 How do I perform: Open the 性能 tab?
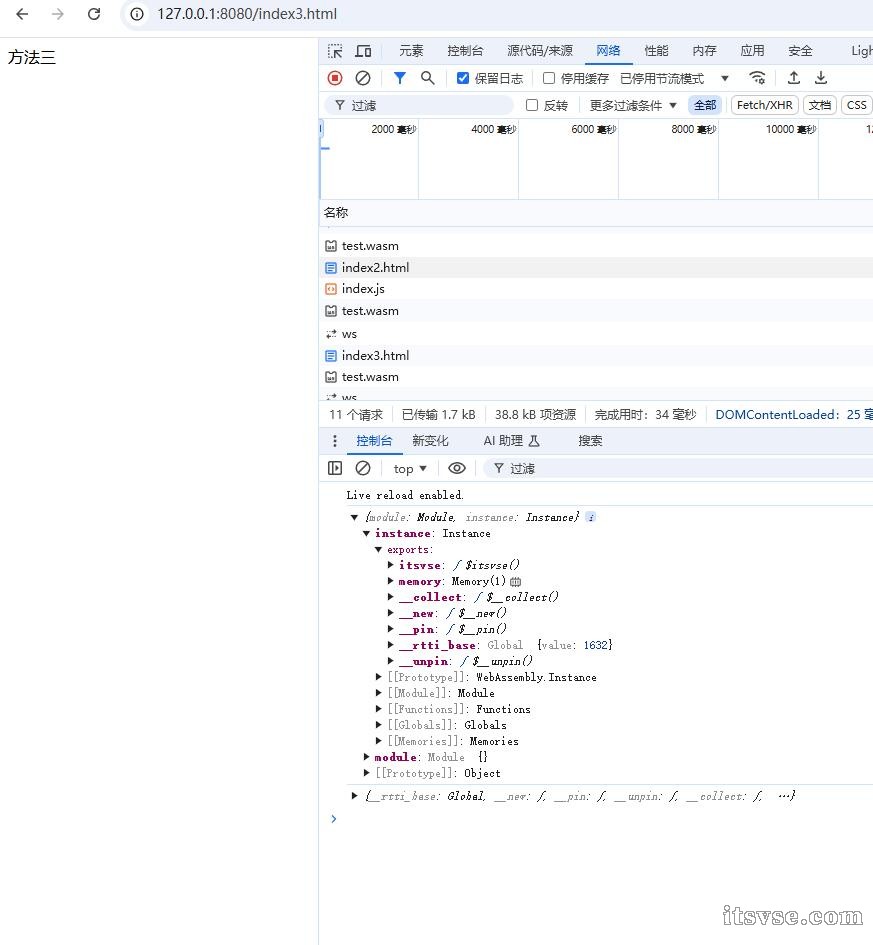[656, 51]
